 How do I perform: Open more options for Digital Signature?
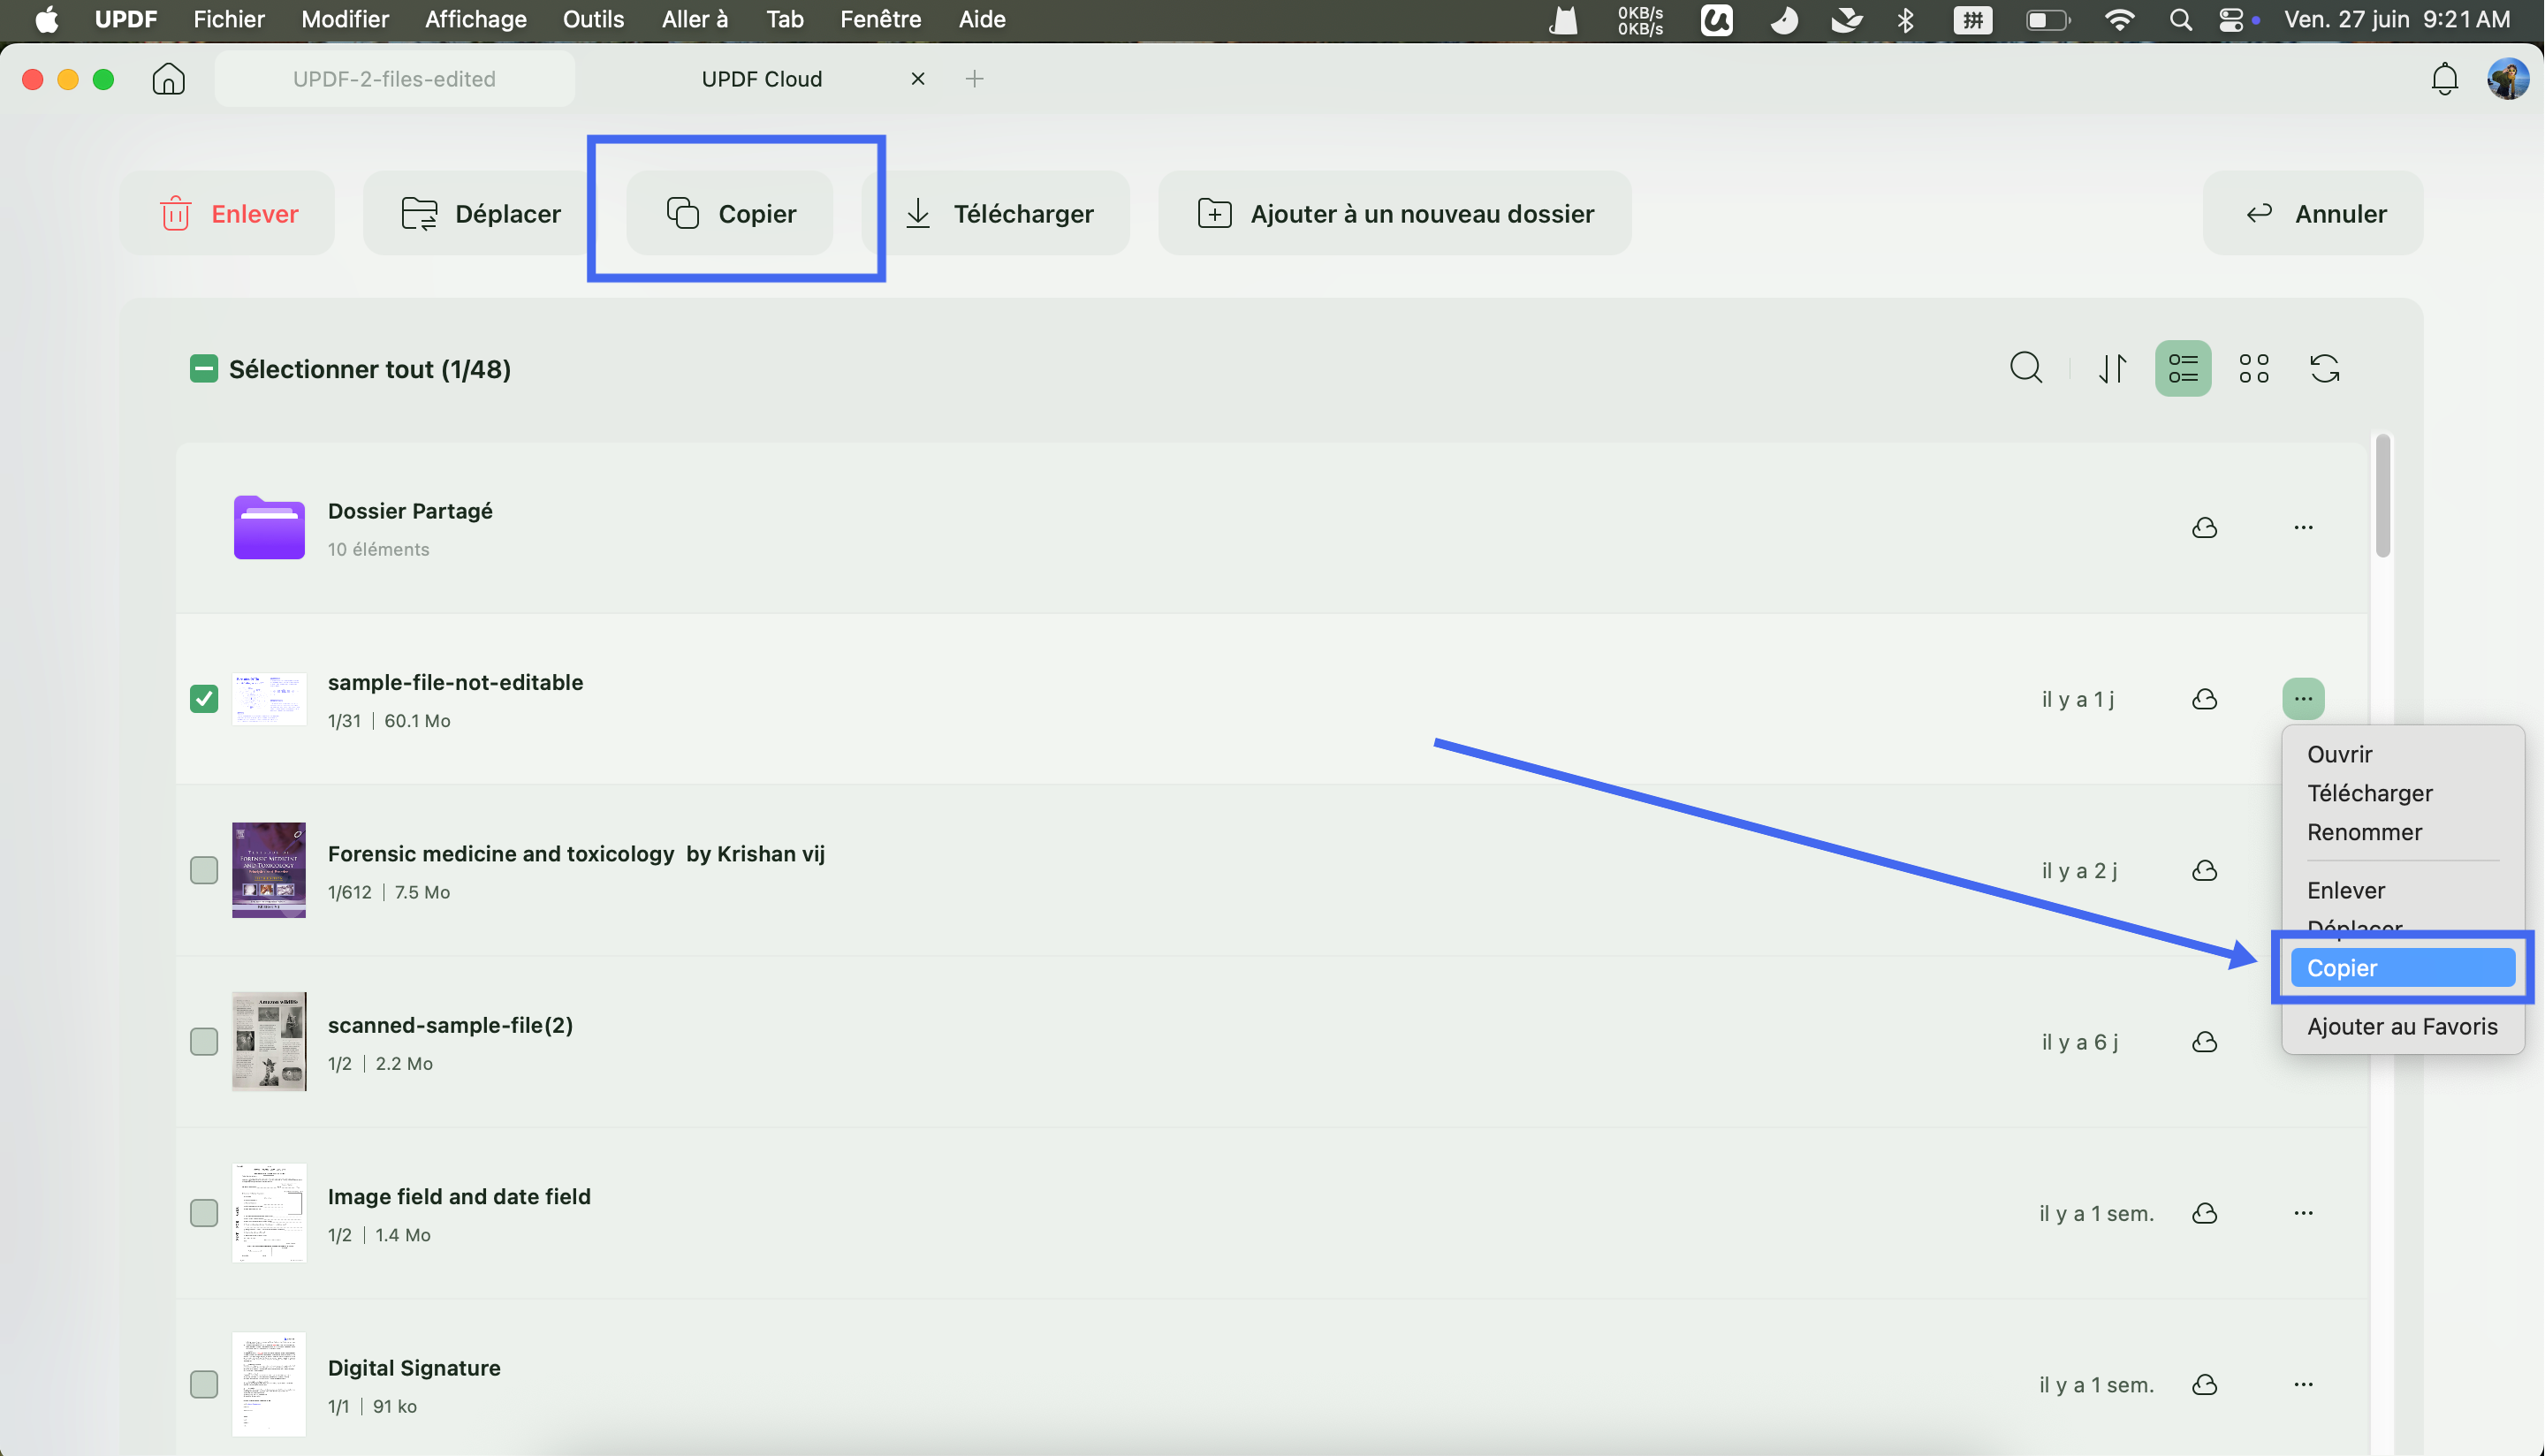pyautogui.click(x=2304, y=1385)
